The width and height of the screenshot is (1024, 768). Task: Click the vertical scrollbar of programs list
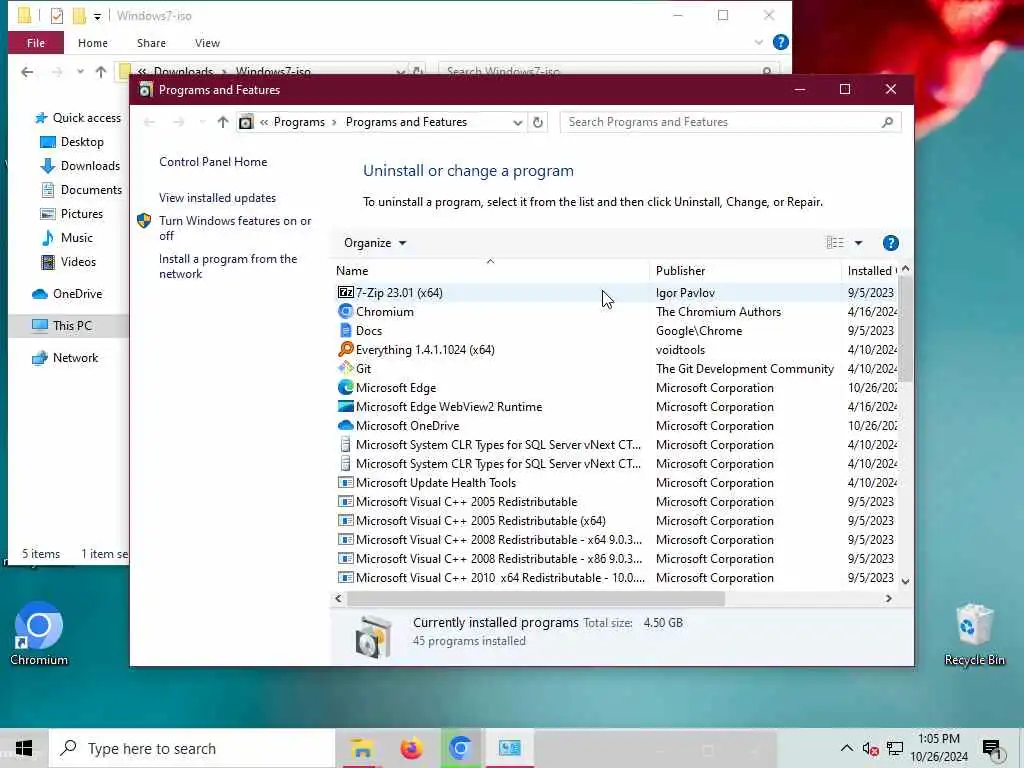905,328
